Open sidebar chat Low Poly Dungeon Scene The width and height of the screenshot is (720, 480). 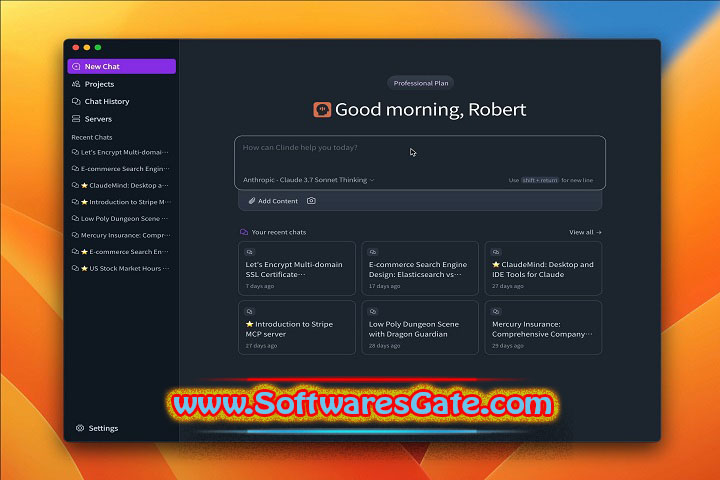pos(121,219)
